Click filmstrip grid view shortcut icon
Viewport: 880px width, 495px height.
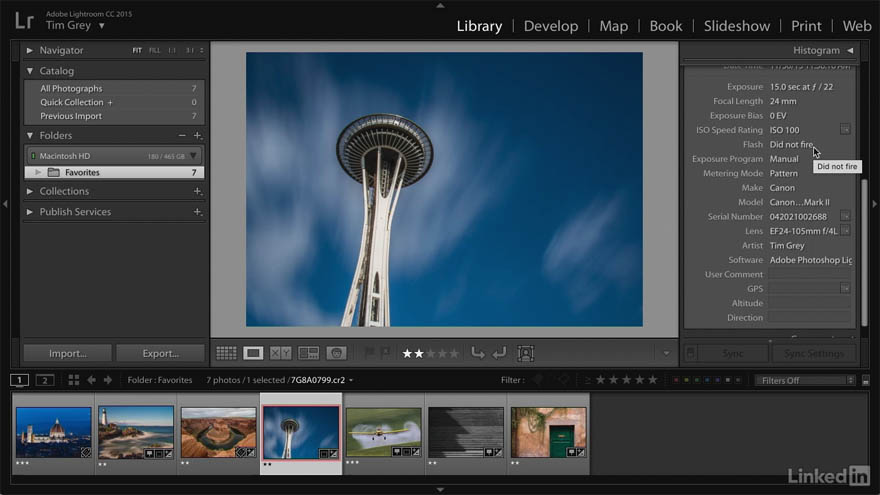coord(74,380)
